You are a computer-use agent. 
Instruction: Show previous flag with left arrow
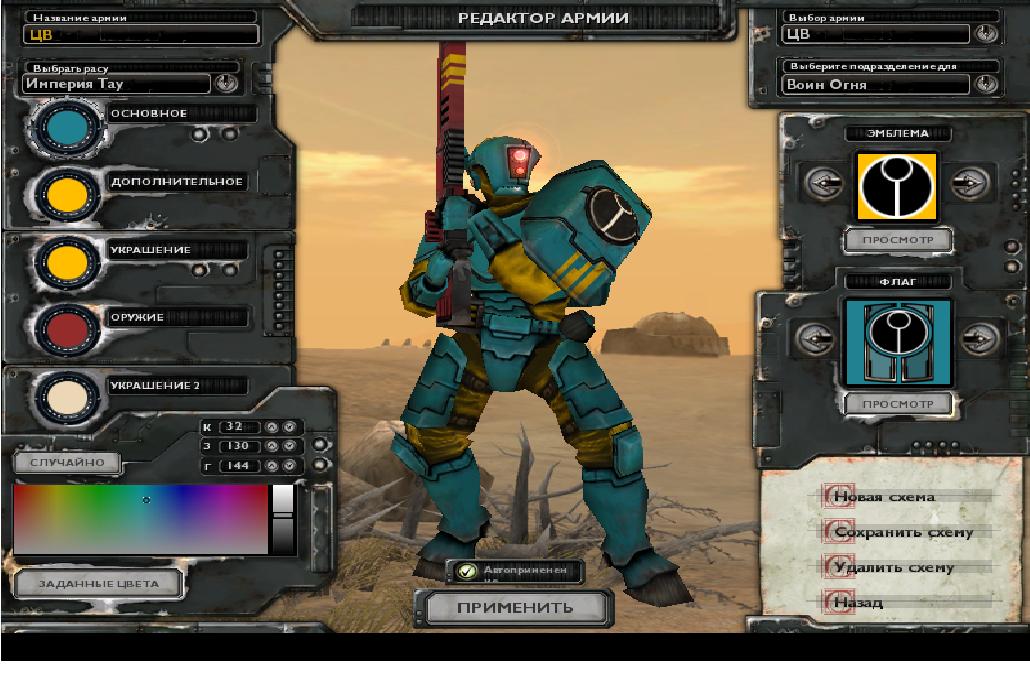(815, 339)
